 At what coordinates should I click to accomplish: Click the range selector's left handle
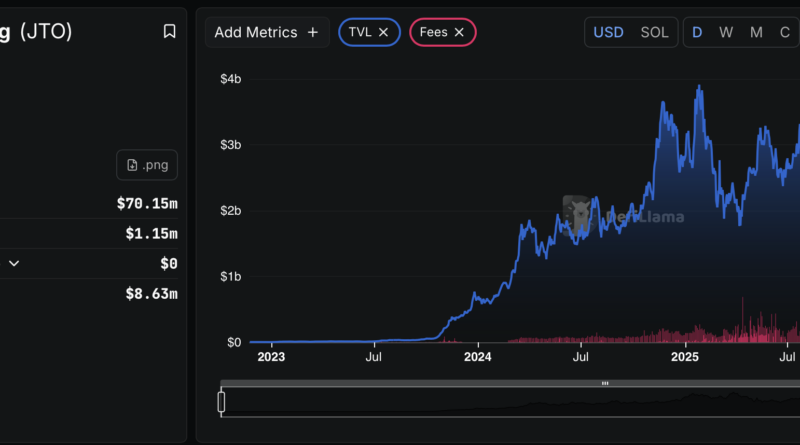pyautogui.click(x=222, y=402)
